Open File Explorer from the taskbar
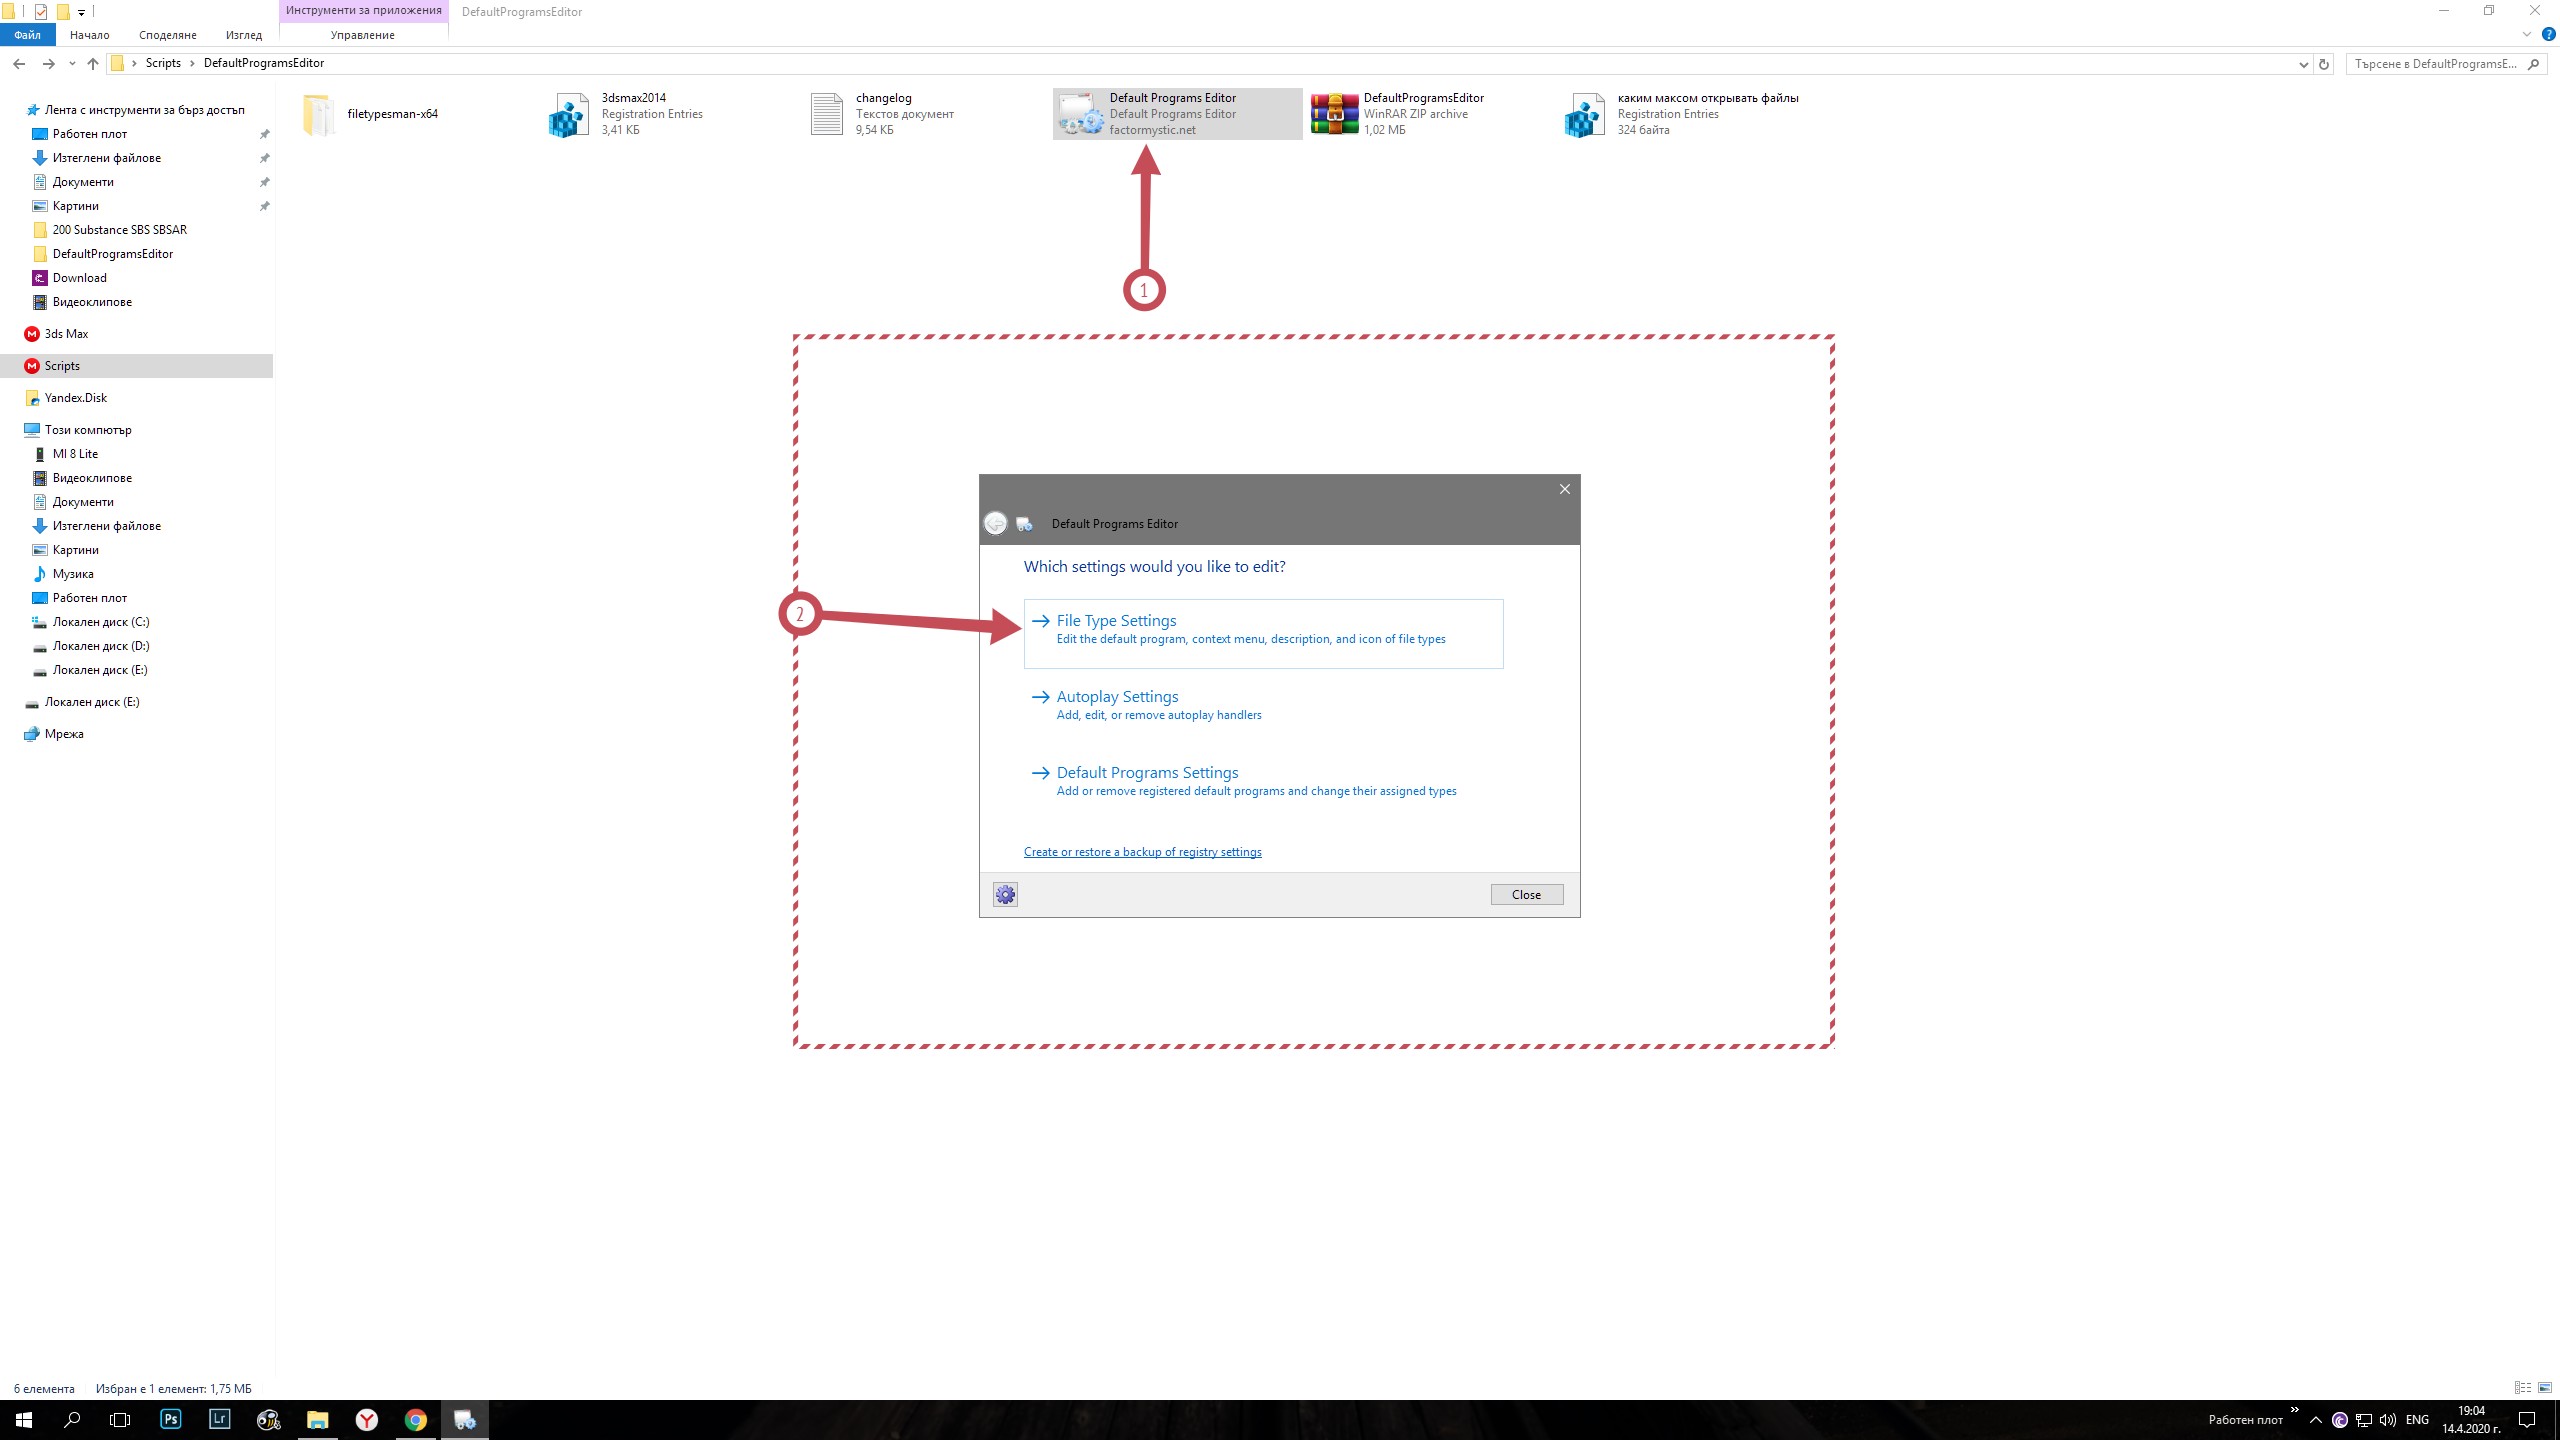The height and width of the screenshot is (1440, 2560). [318, 1419]
